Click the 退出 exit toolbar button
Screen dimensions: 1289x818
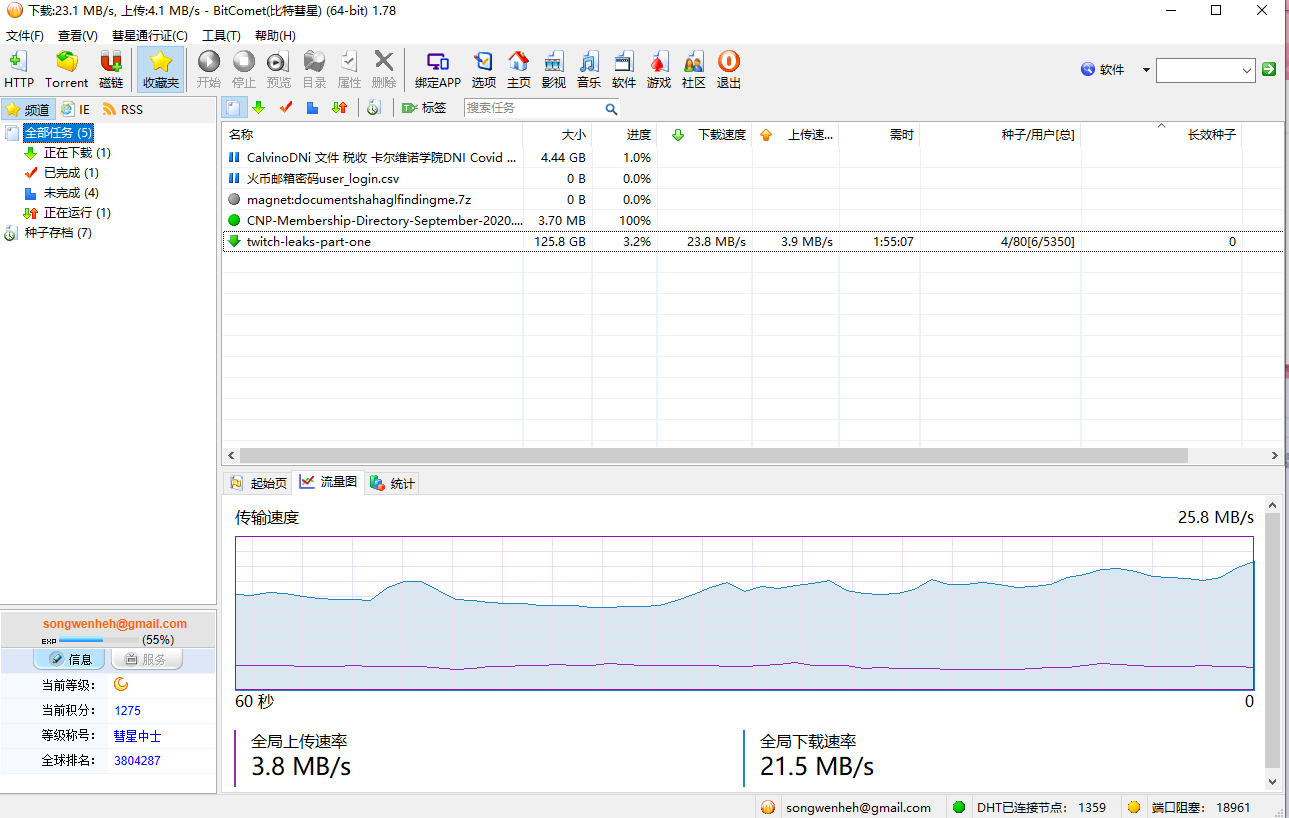tap(729, 70)
